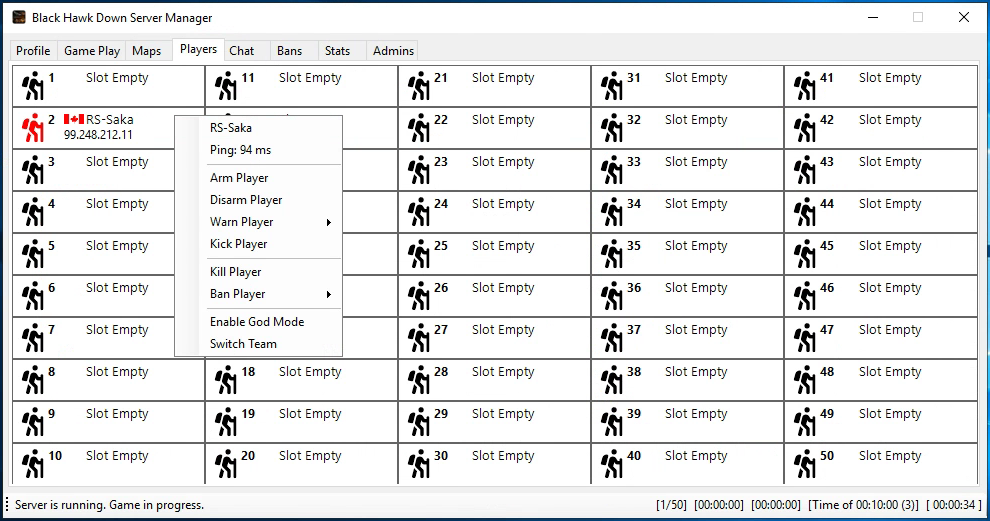Click the soldier icon in slot 8

click(x=33, y=380)
